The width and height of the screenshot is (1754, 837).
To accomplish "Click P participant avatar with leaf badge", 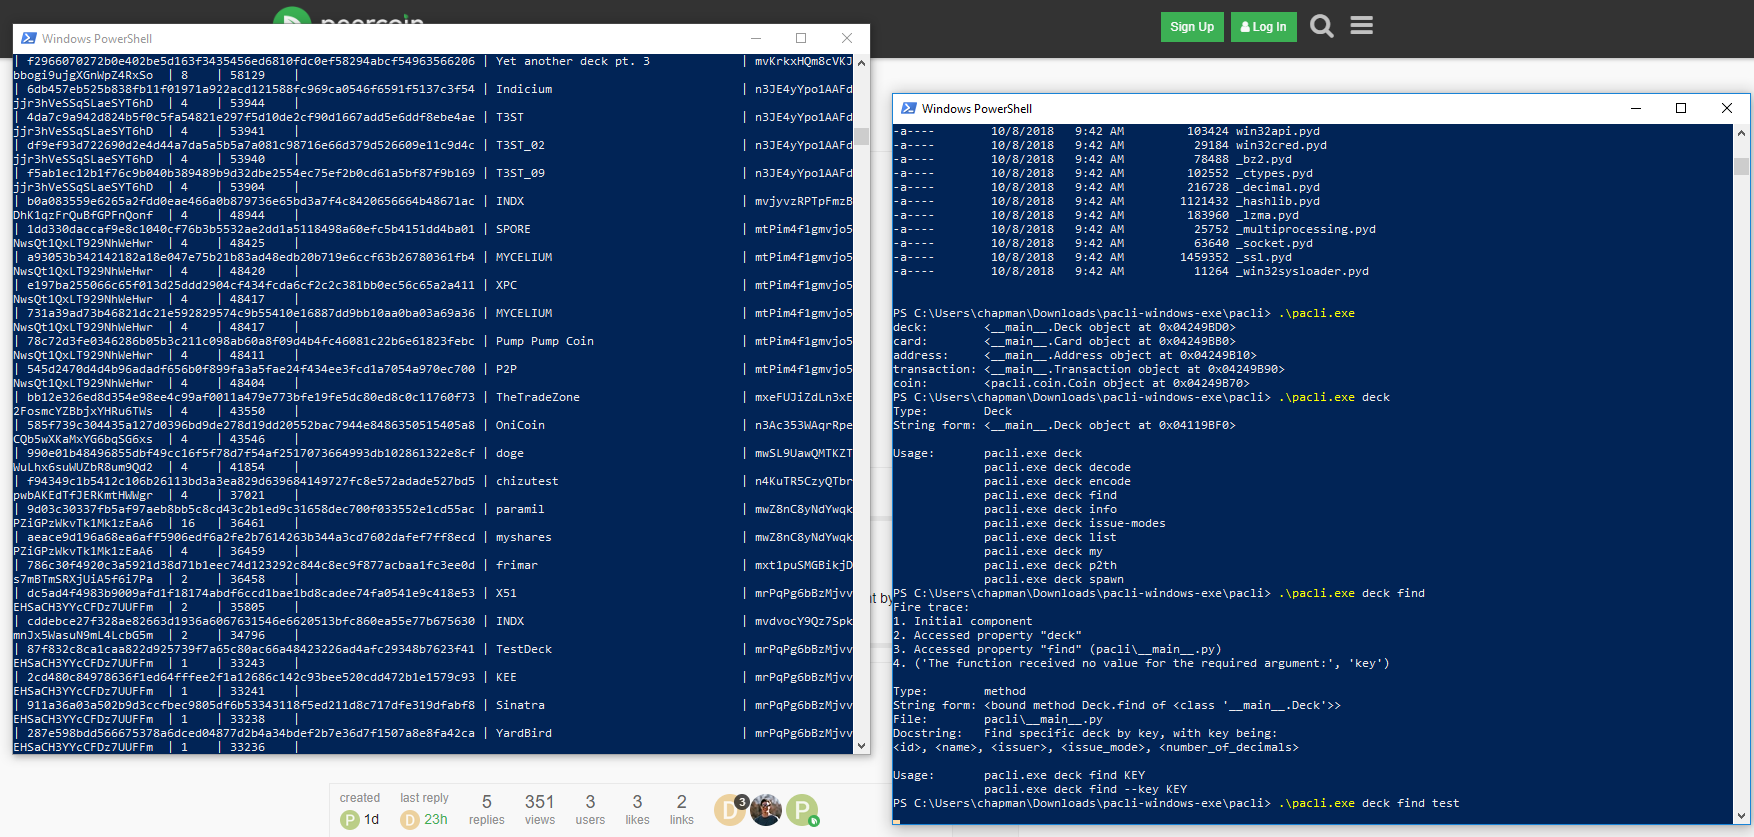I will pos(802,810).
